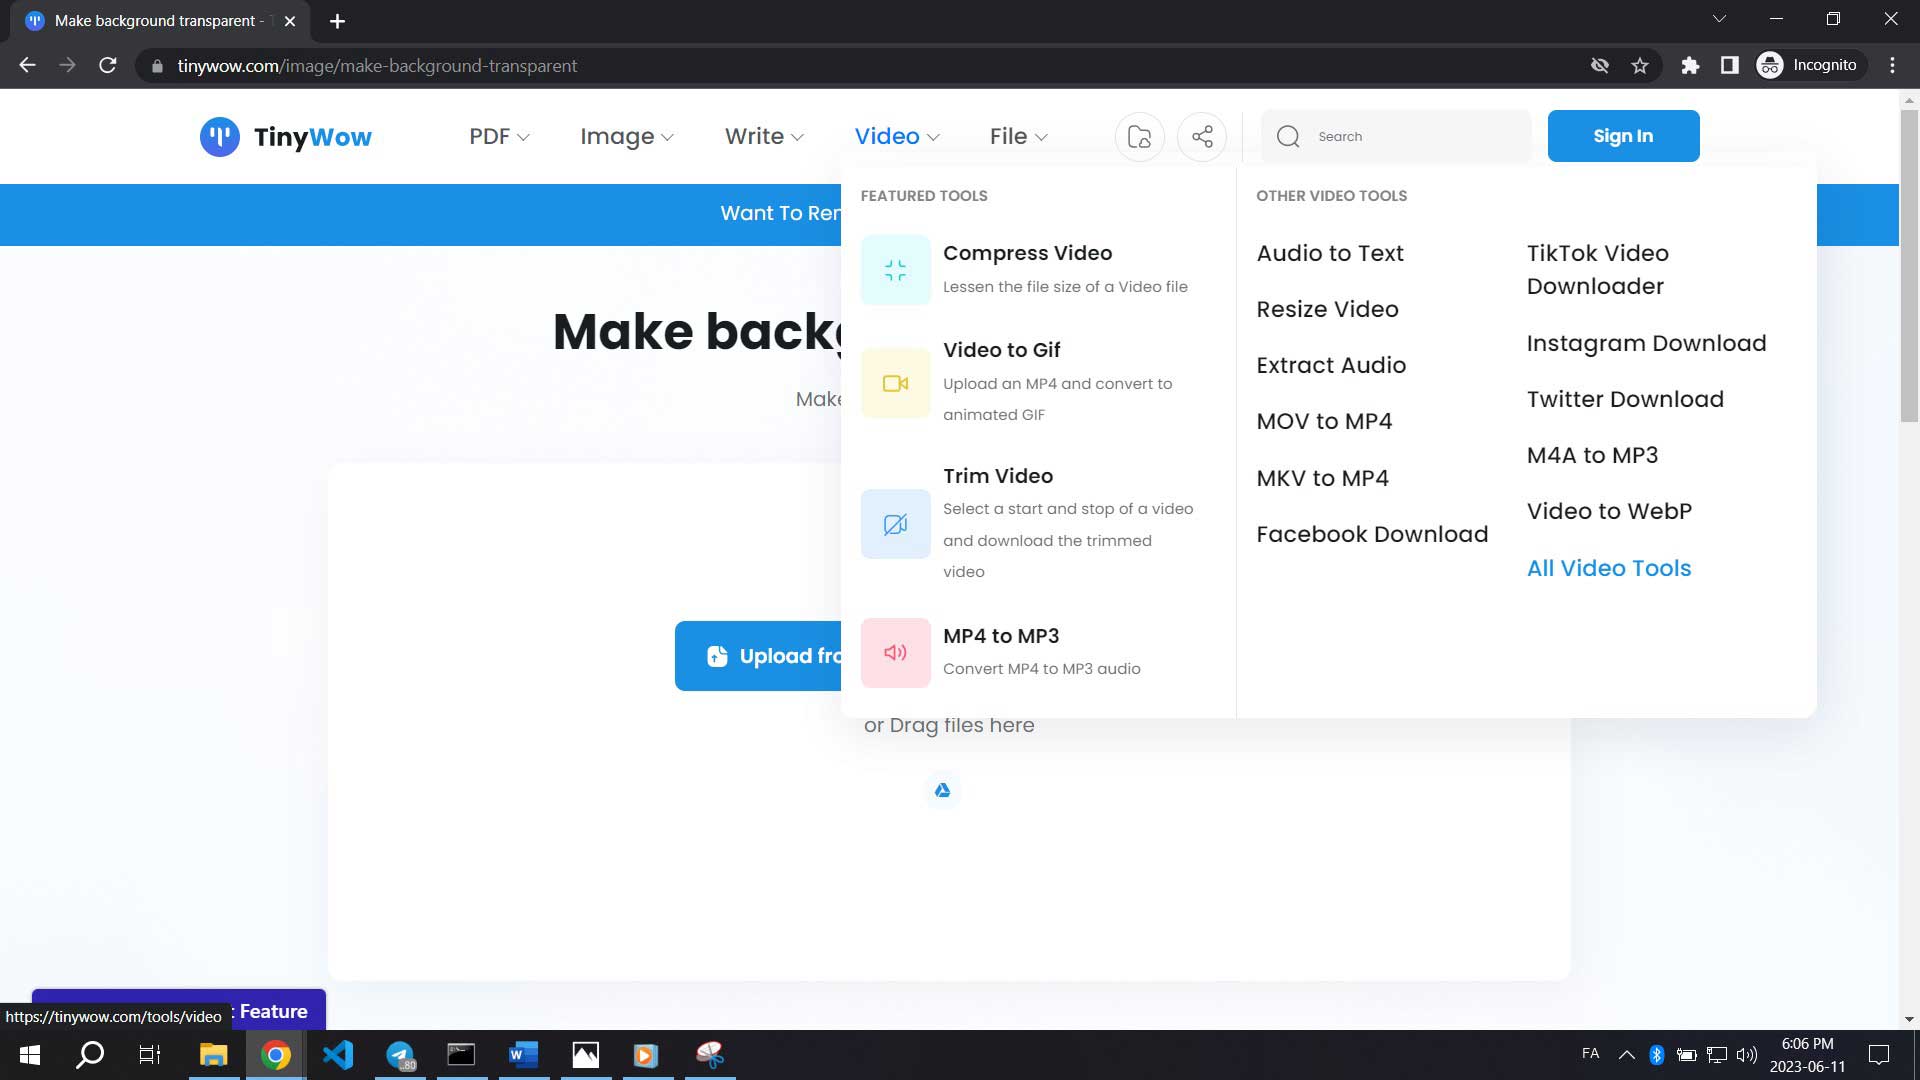Click the Feature button at bottom left
1920x1080 pixels.
point(179,1010)
